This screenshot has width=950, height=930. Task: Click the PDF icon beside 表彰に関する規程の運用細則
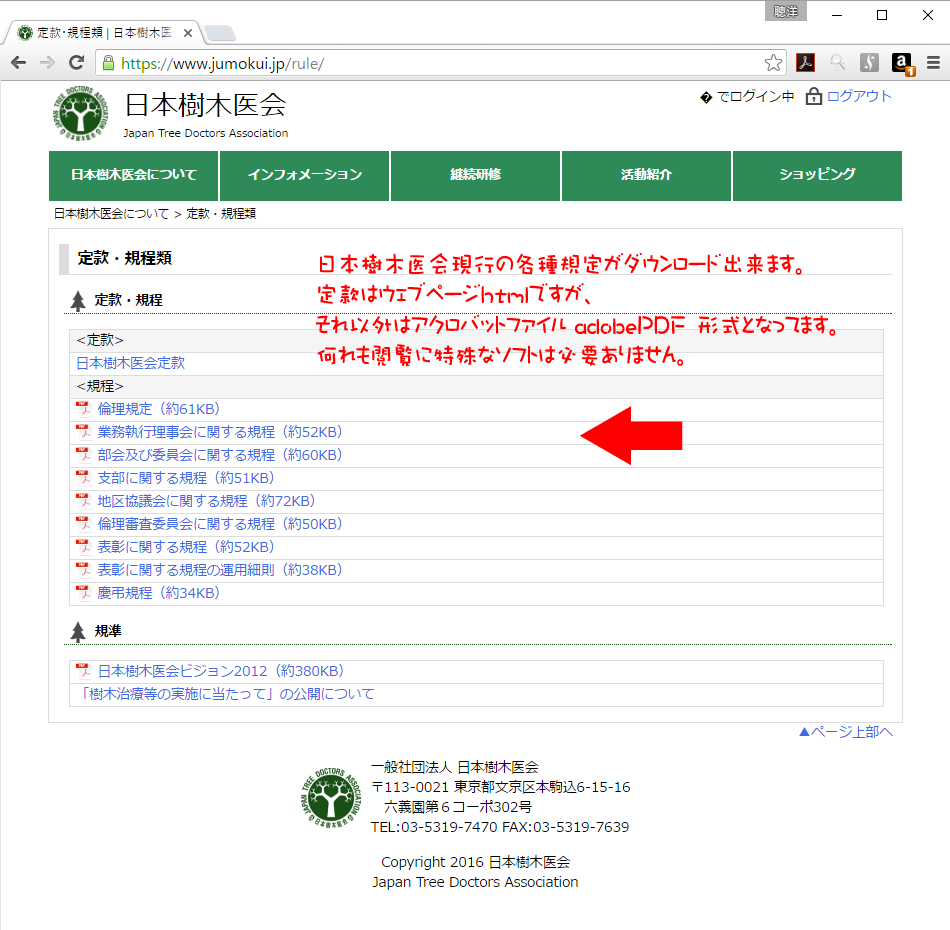click(83, 570)
